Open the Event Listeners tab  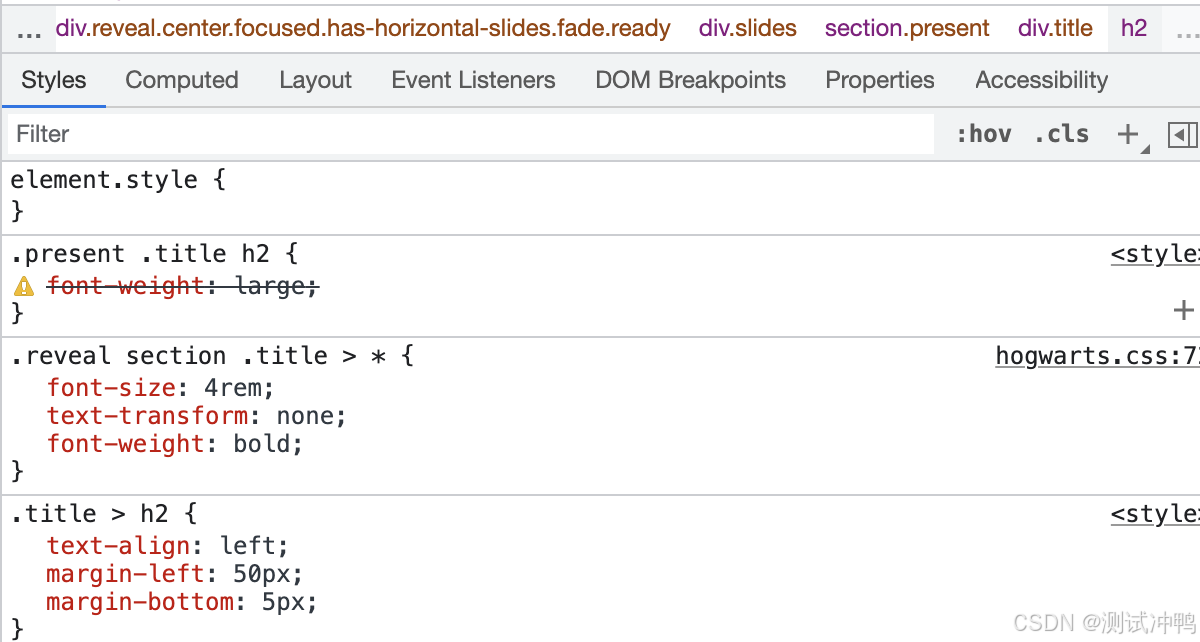coord(473,80)
